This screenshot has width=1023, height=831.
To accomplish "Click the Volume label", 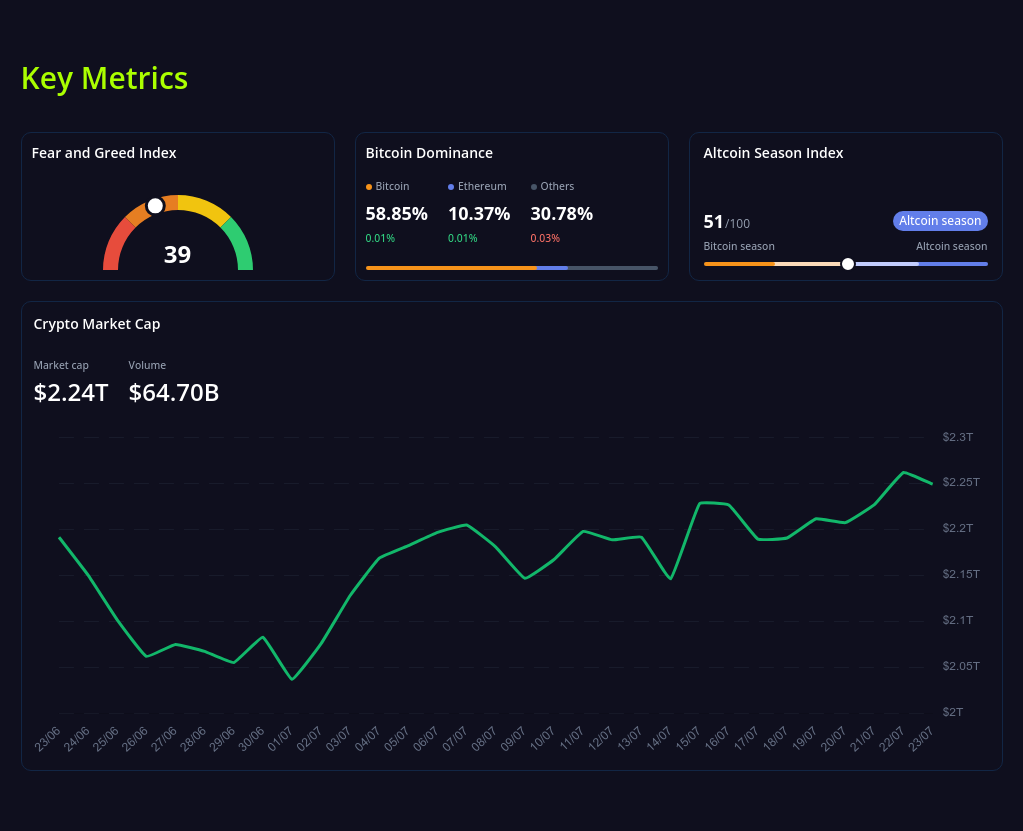I will pyautogui.click(x=147, y=365).
